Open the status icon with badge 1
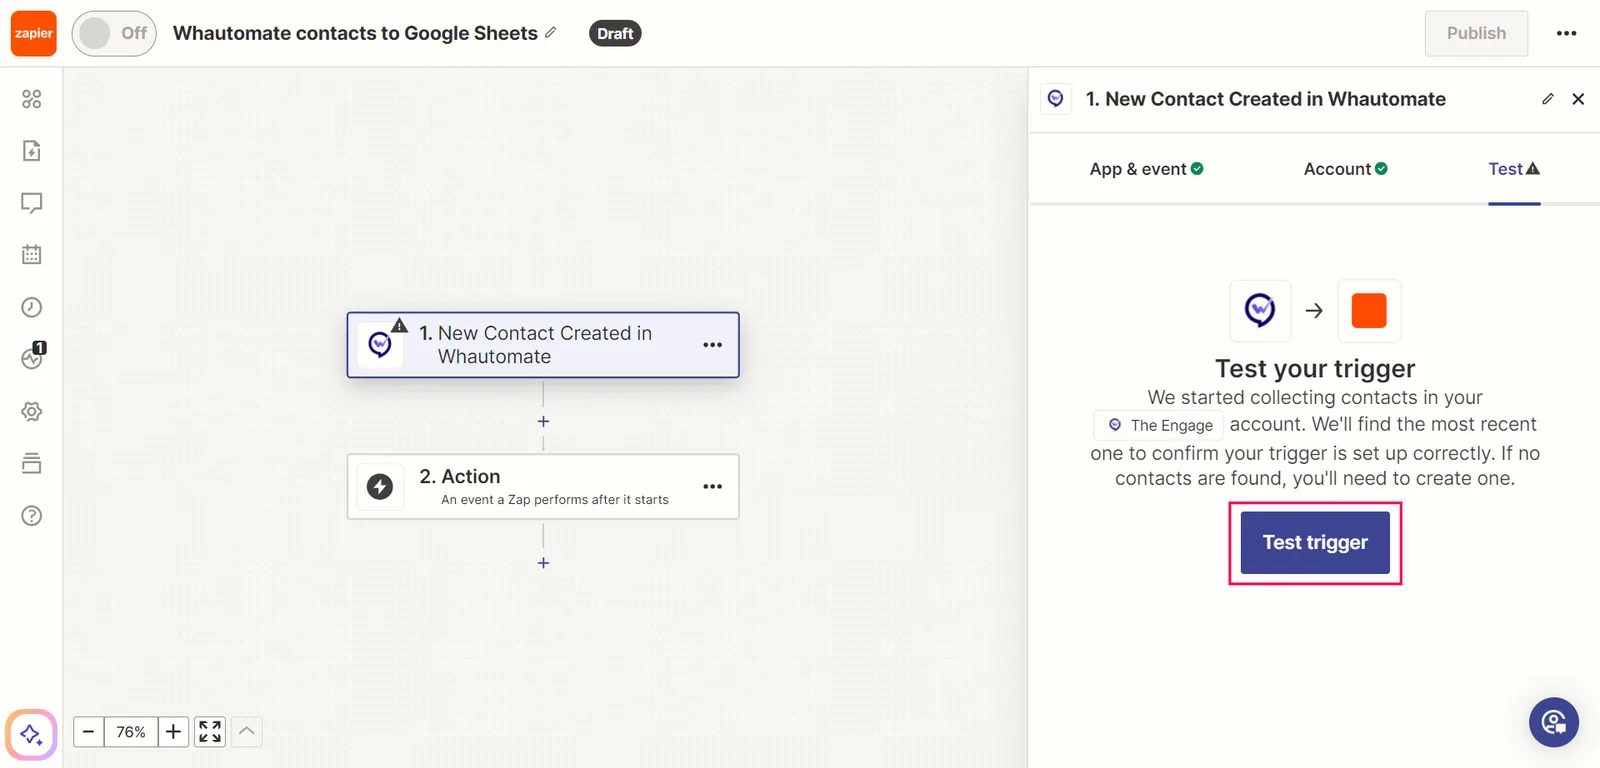1600x768 pixels. coord(33,357)
